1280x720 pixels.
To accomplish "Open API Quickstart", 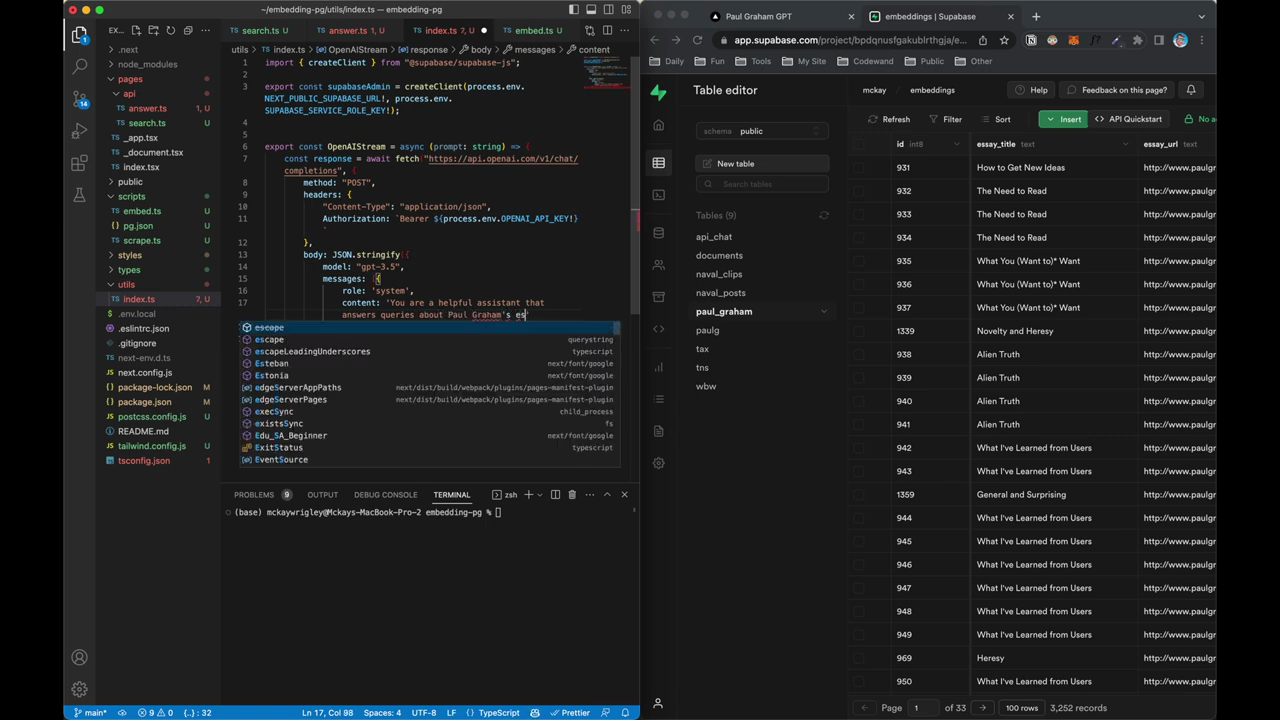I will coord(1128,119).
